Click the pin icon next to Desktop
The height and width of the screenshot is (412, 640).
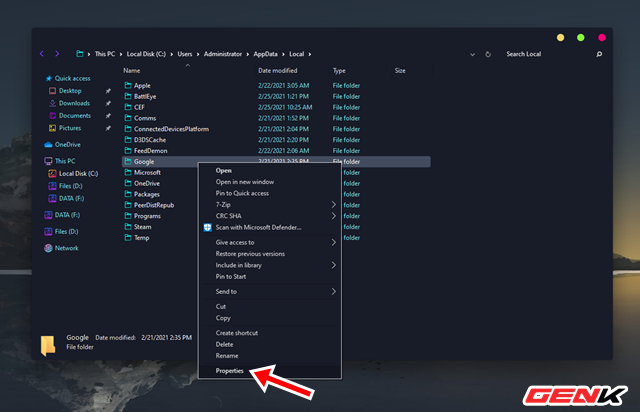[x=108, y=91]
